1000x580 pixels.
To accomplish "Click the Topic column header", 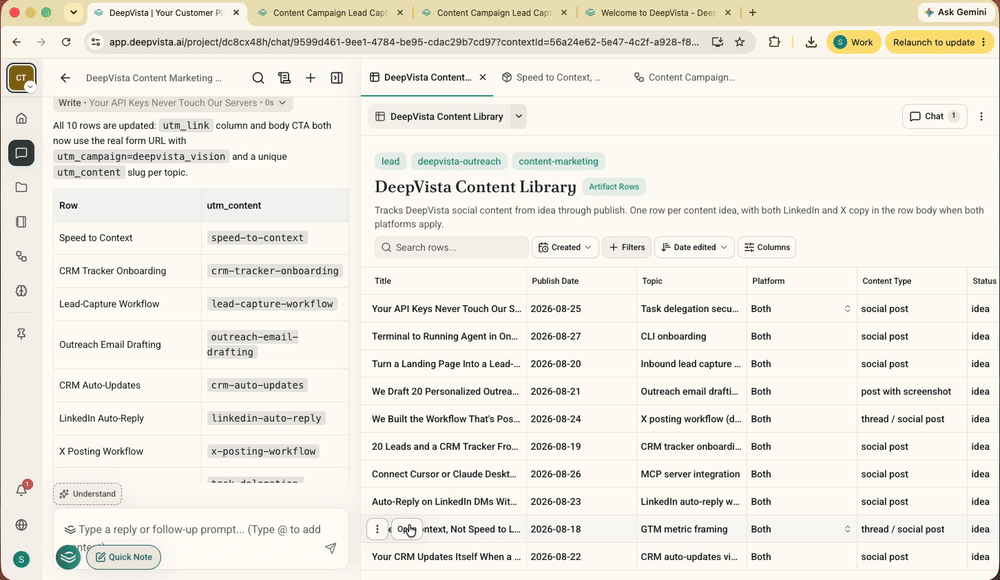I will coord(652,281).
